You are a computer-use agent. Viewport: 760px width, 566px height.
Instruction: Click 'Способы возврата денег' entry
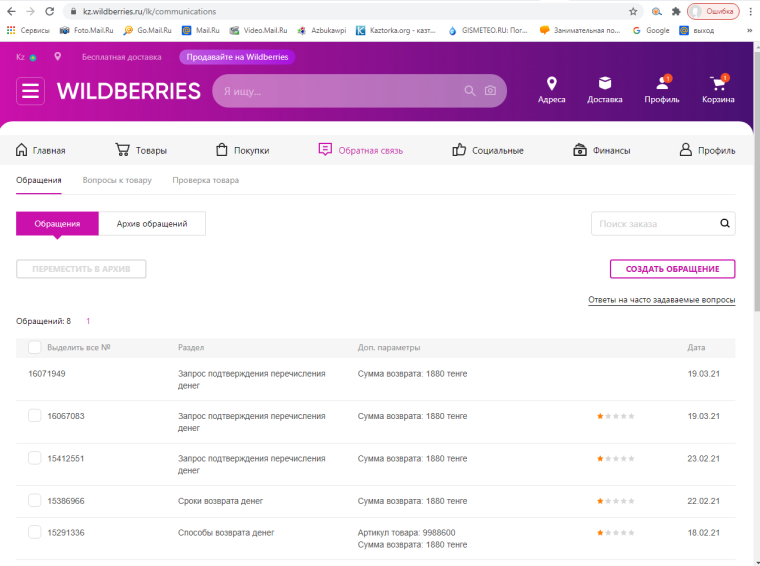(226, 533)
